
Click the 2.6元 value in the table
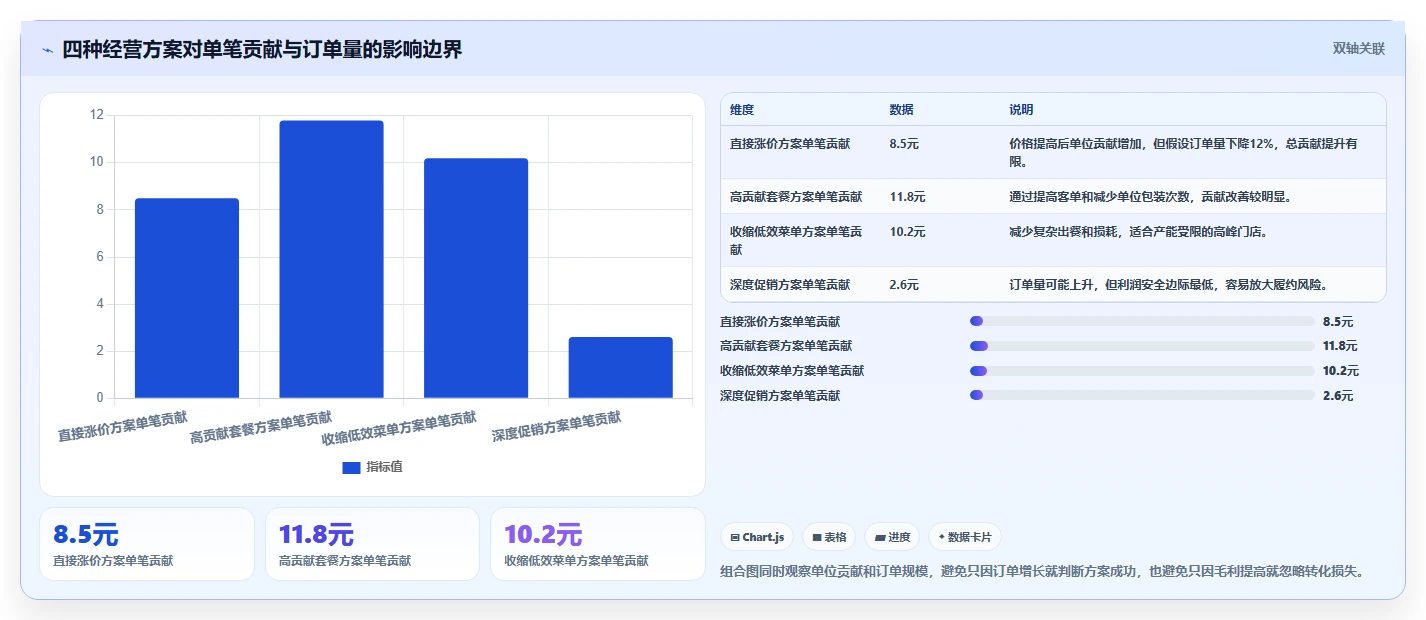[x=904, y=285]
